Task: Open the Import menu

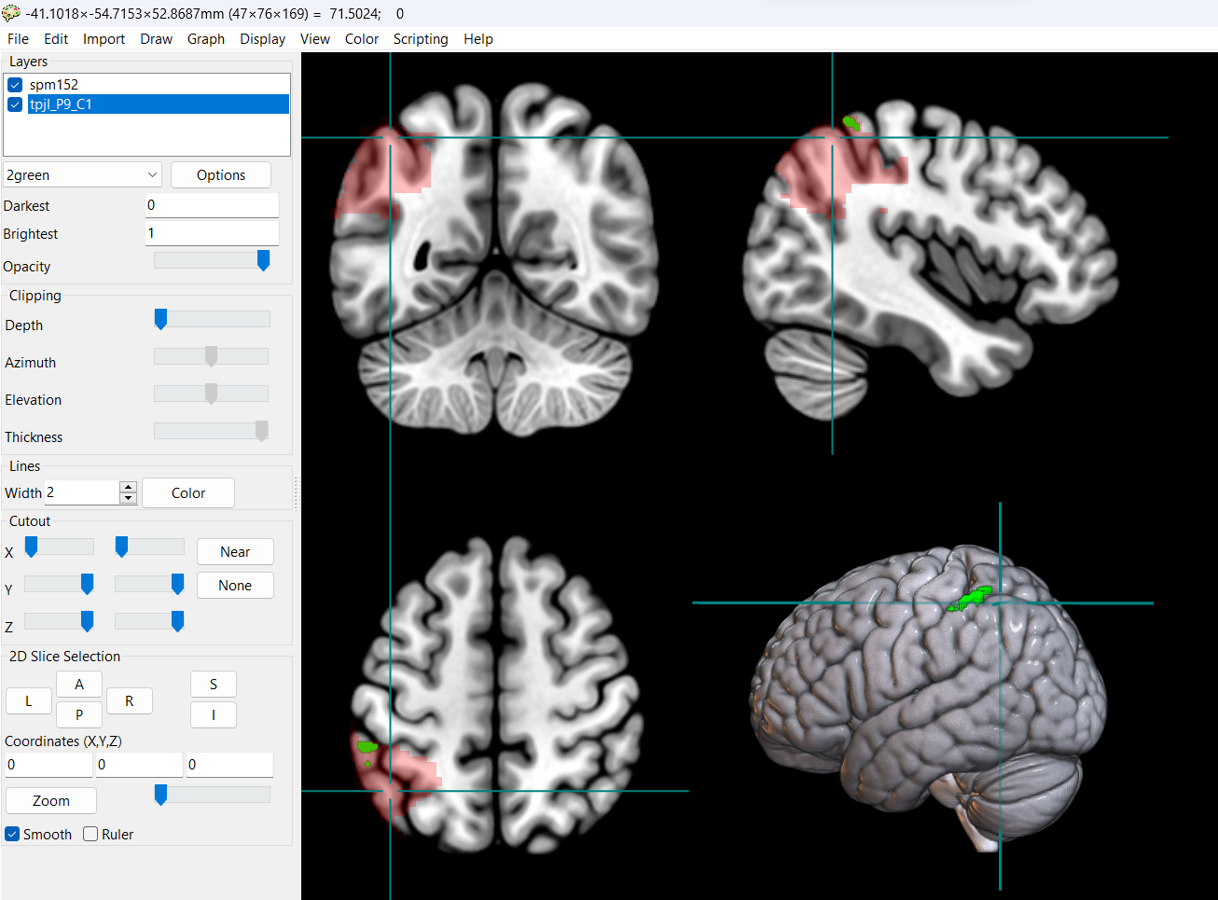Action: [104, 39]
